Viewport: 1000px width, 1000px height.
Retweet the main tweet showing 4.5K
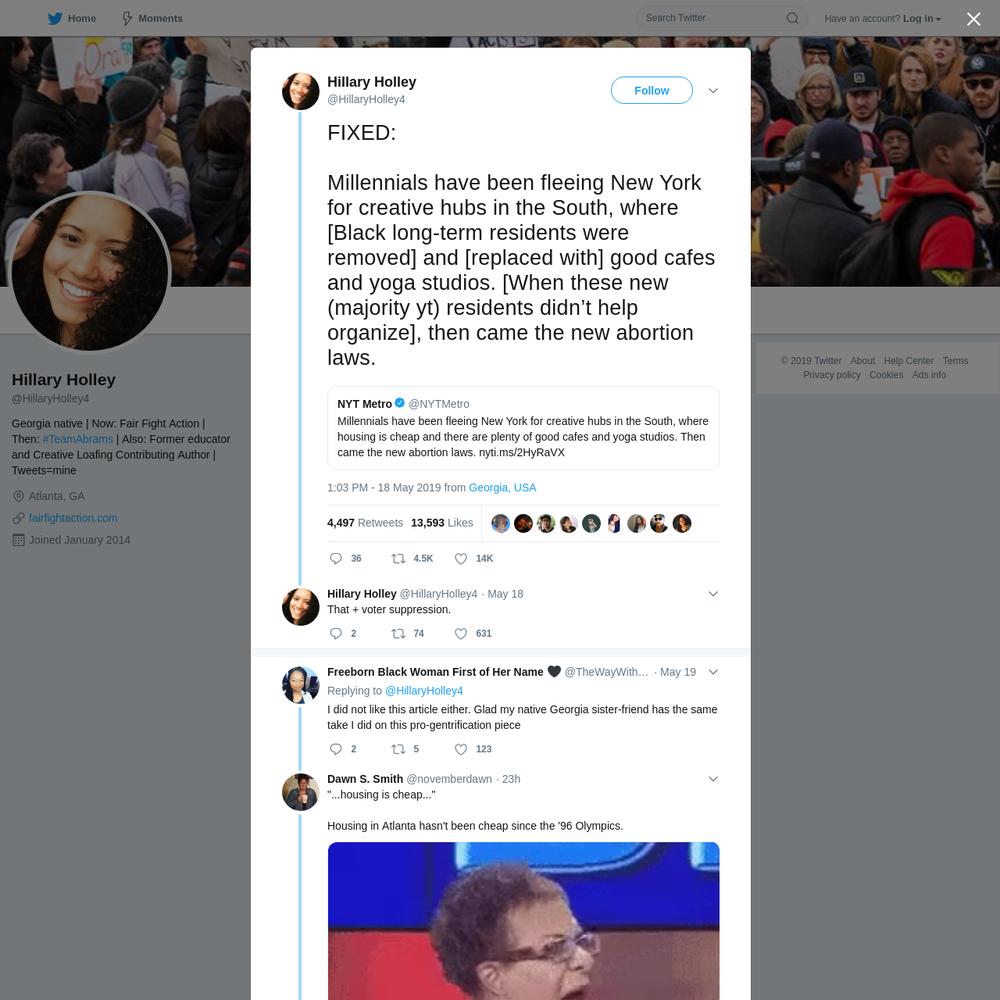point(398,559)
